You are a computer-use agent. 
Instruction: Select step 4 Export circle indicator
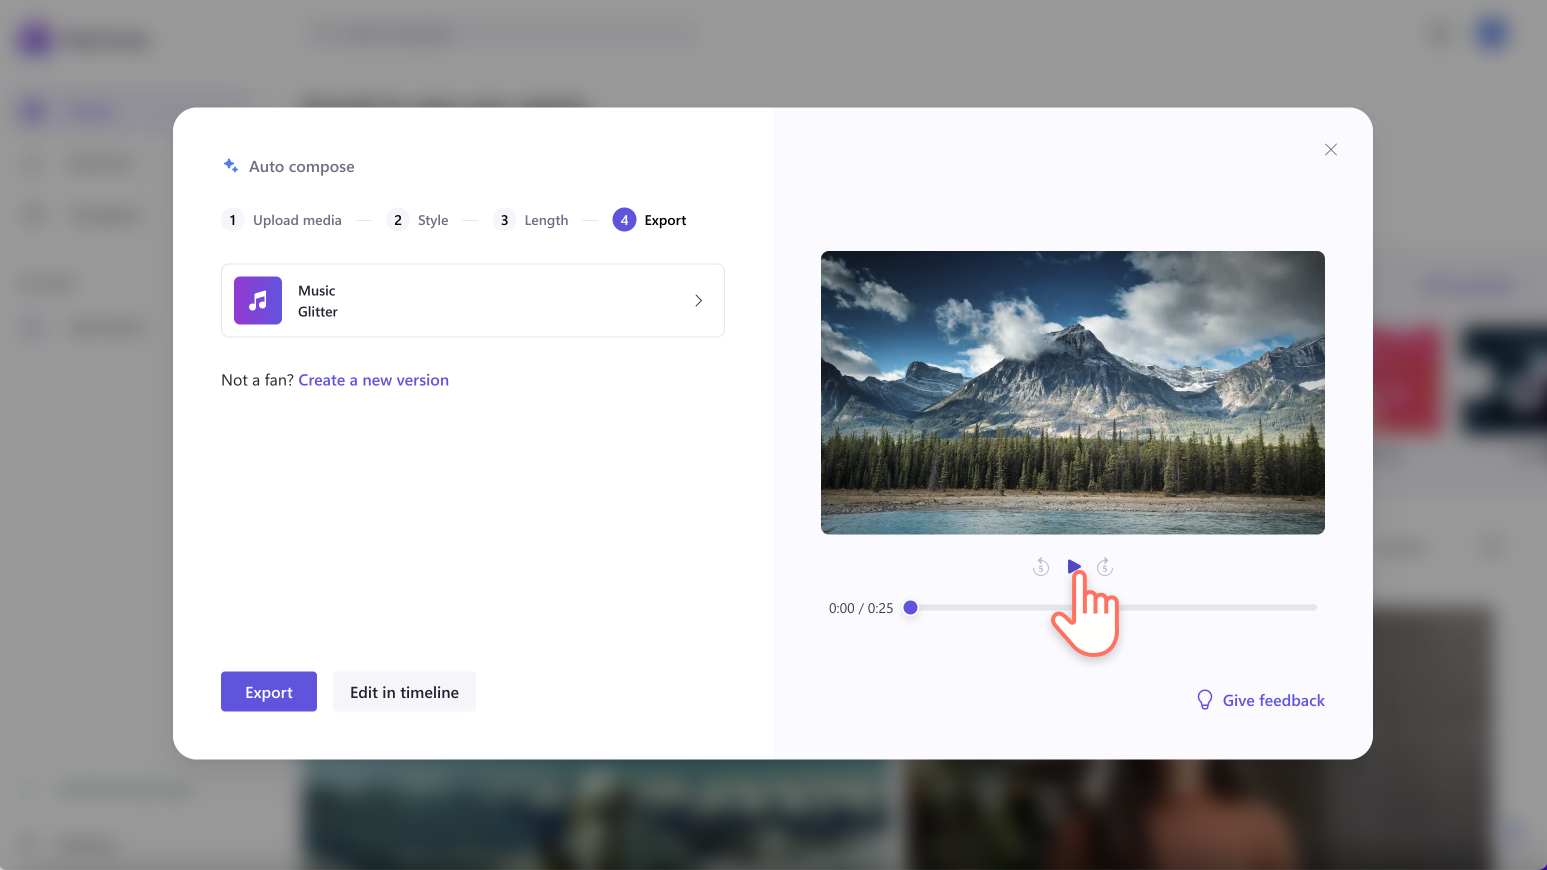coord(624,219)
